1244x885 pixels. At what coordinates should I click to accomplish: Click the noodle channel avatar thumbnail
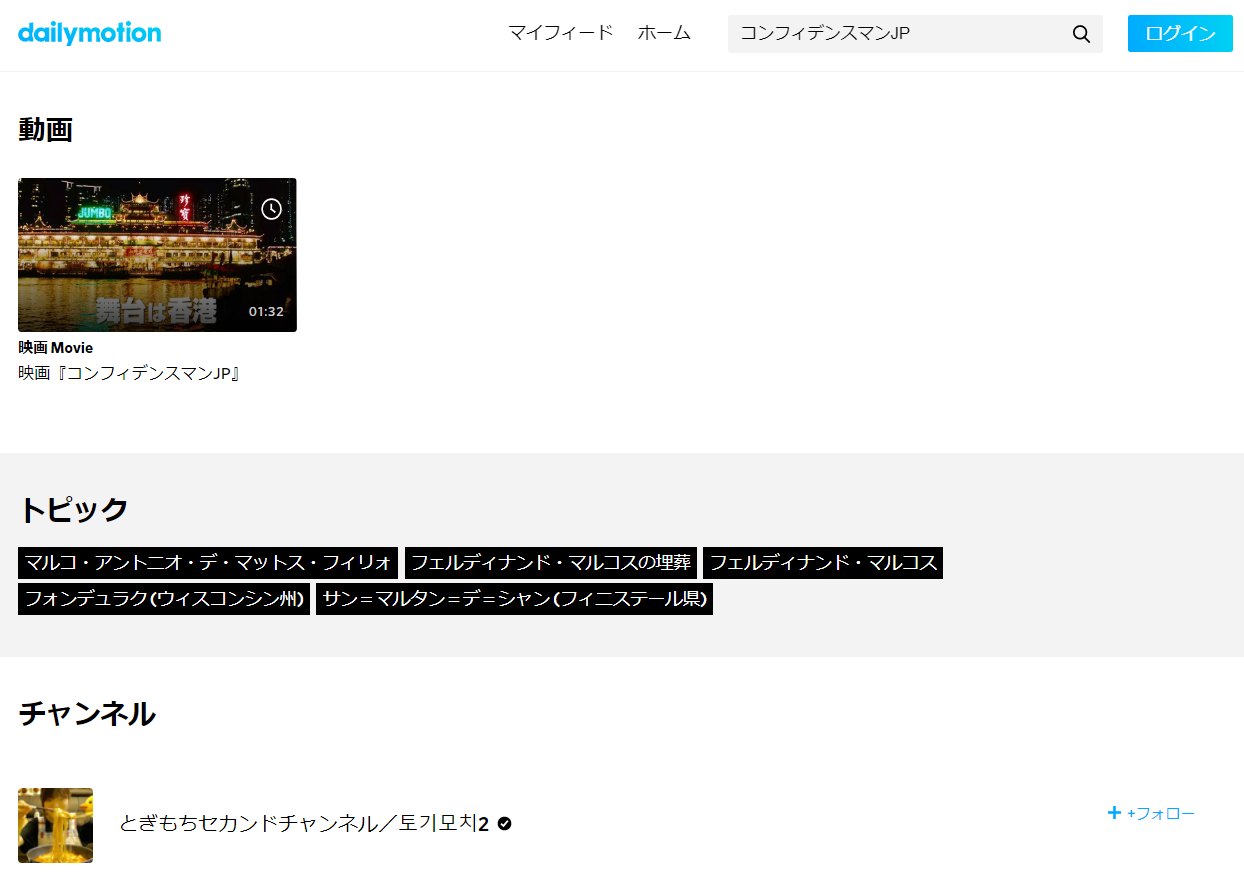55,825
